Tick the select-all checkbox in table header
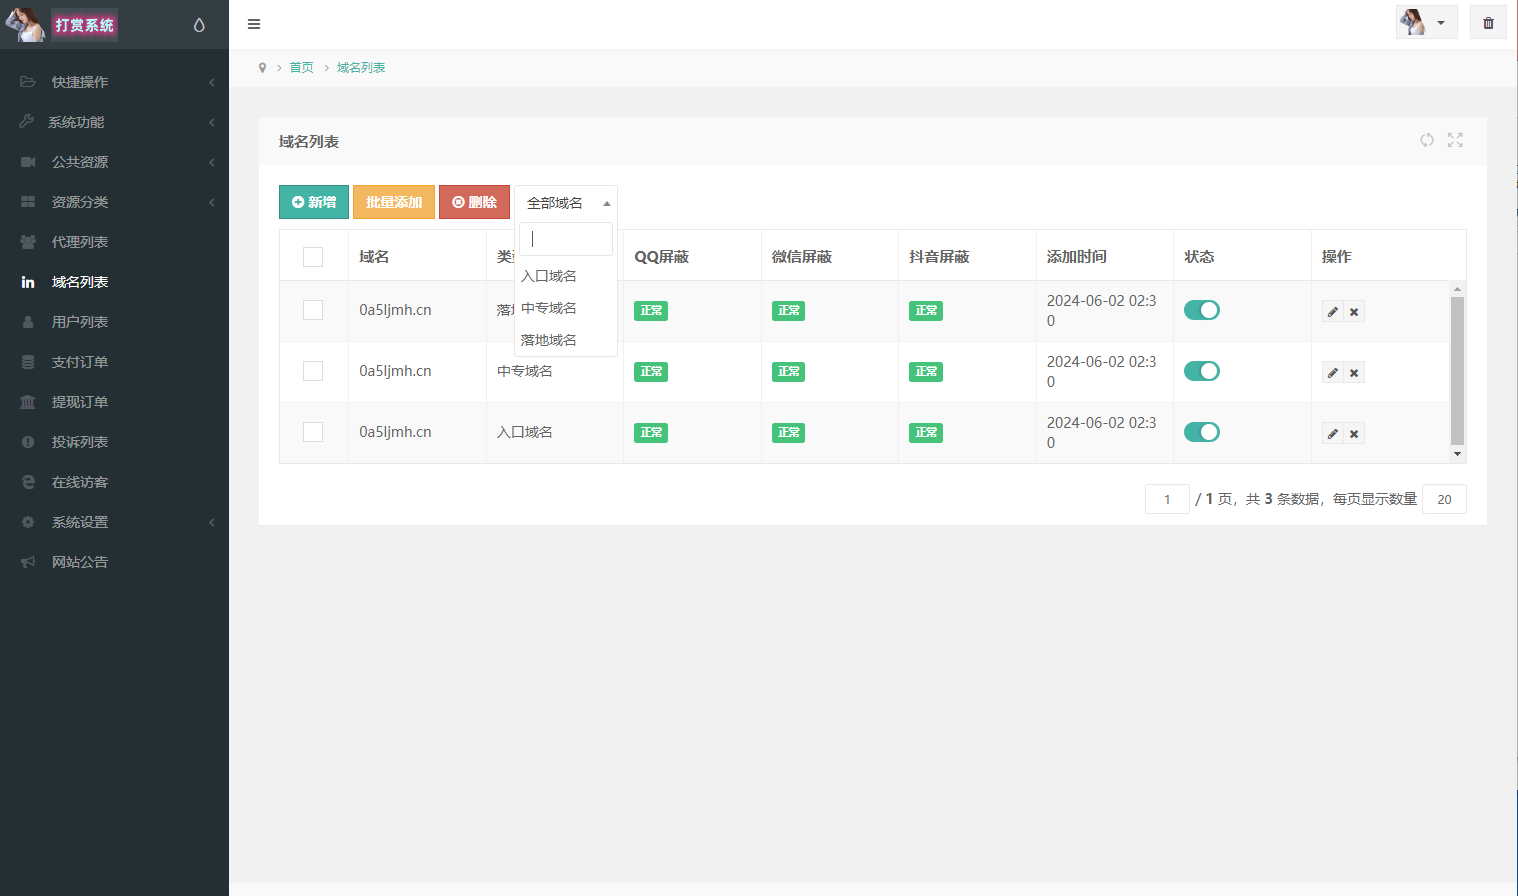Viewport: 1518px width, 896px height. pos(313,257)
